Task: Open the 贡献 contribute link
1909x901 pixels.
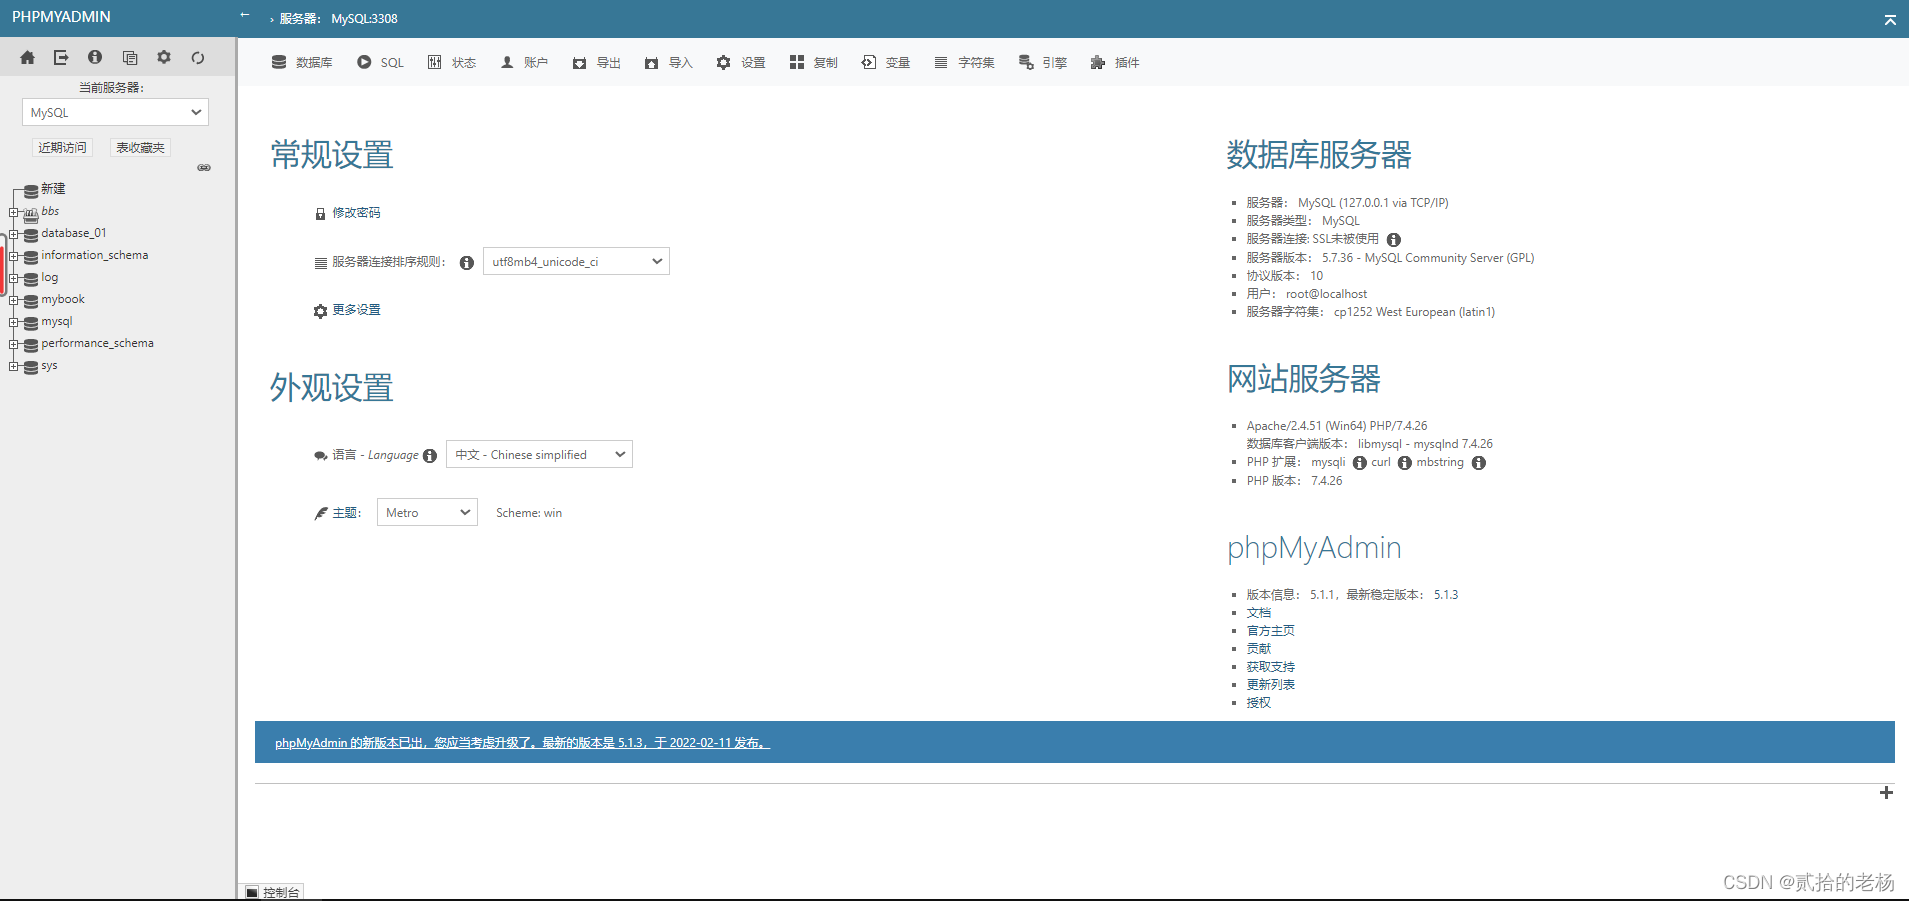Action: tap(1259, 649)
